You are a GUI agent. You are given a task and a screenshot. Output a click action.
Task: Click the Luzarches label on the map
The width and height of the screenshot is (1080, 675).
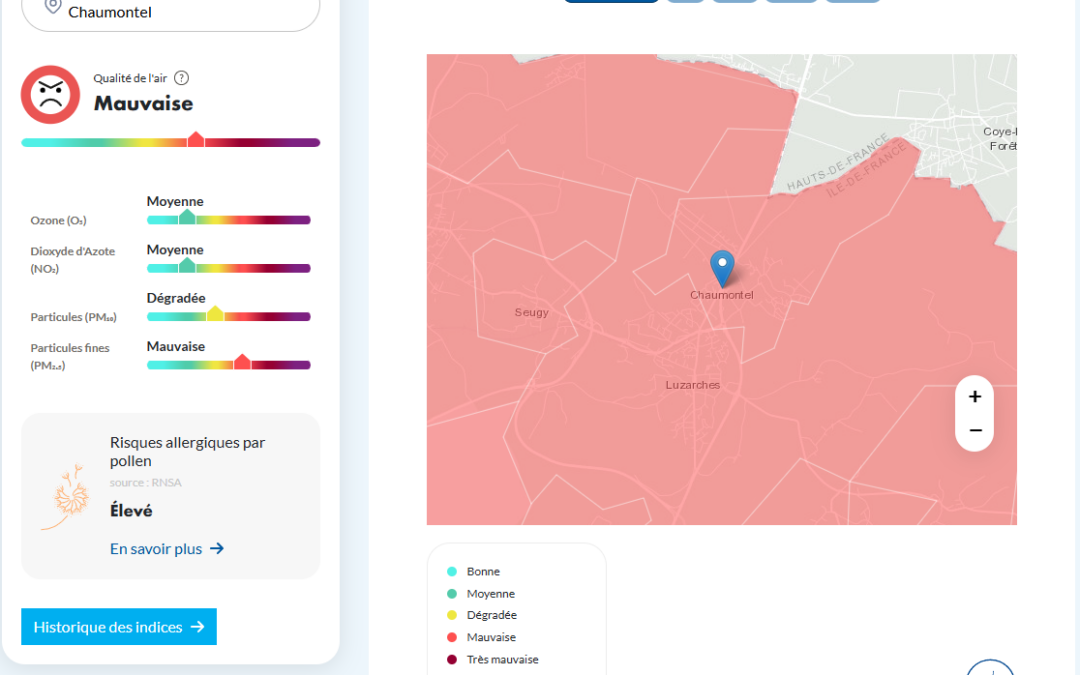pos(692,385)
